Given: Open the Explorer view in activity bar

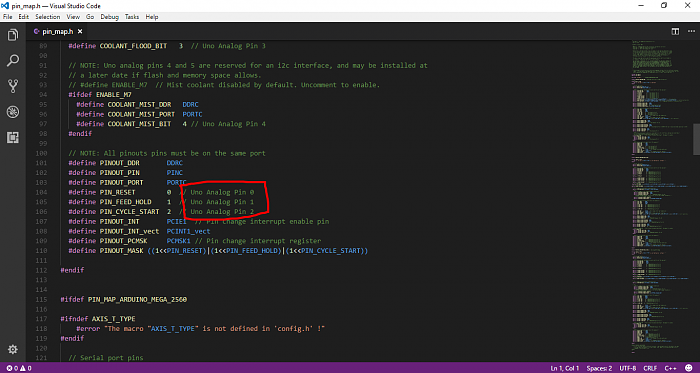Looking at the screenshot, I should tap(12, 35).
